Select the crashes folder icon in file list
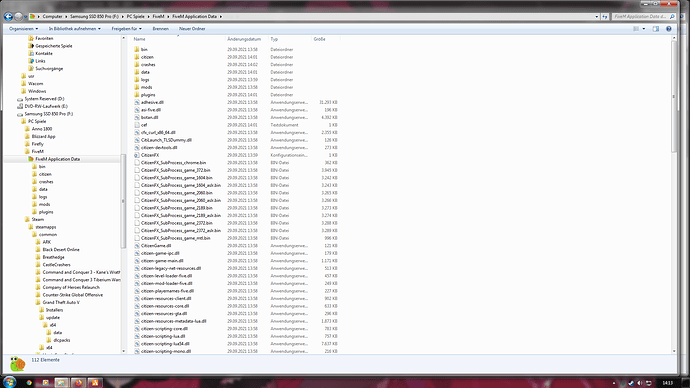 (137, 64)
